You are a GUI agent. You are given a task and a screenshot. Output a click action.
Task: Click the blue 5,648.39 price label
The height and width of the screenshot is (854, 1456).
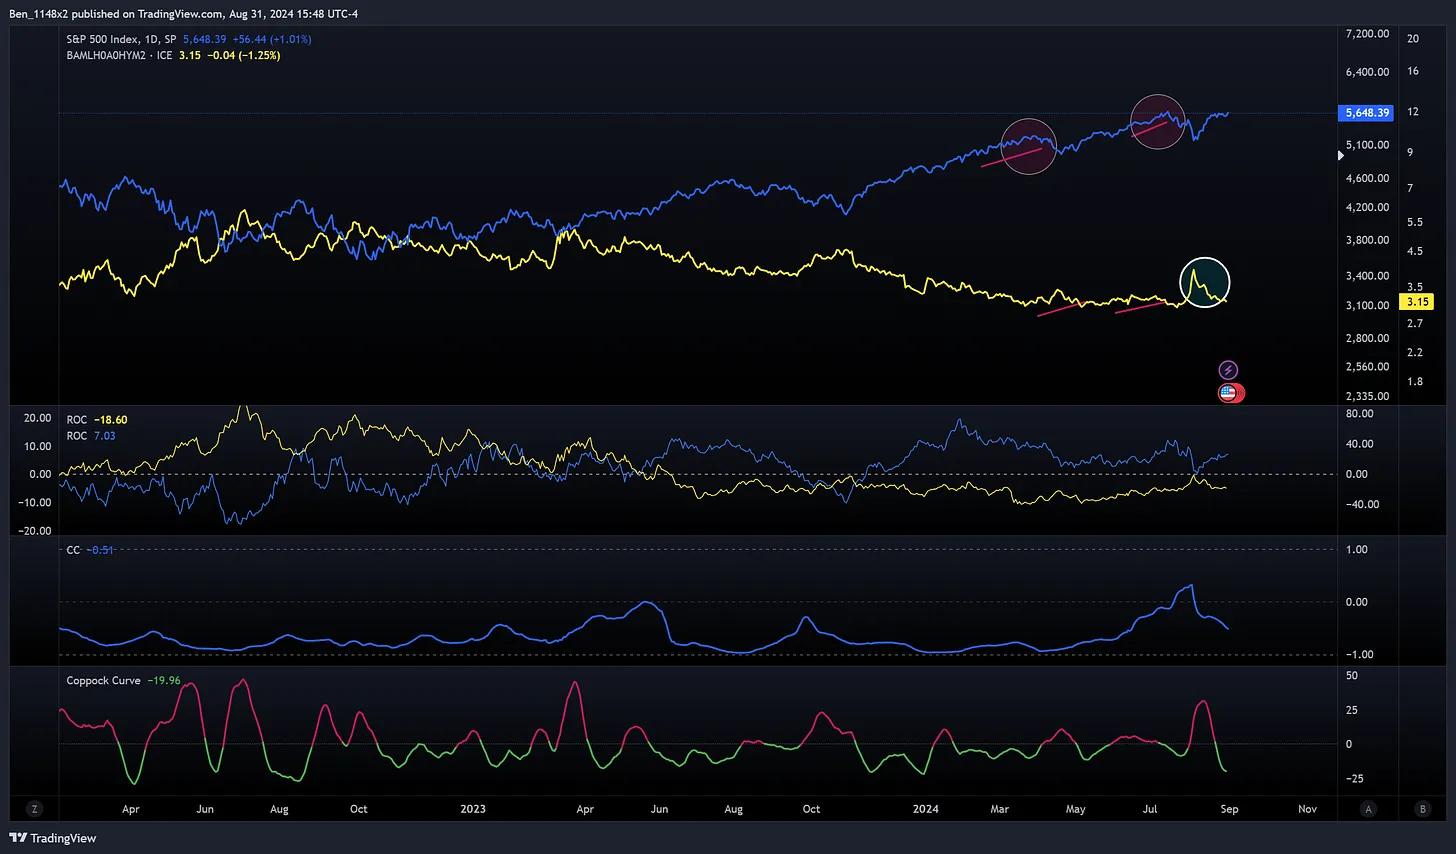[x=1367, y=113]
